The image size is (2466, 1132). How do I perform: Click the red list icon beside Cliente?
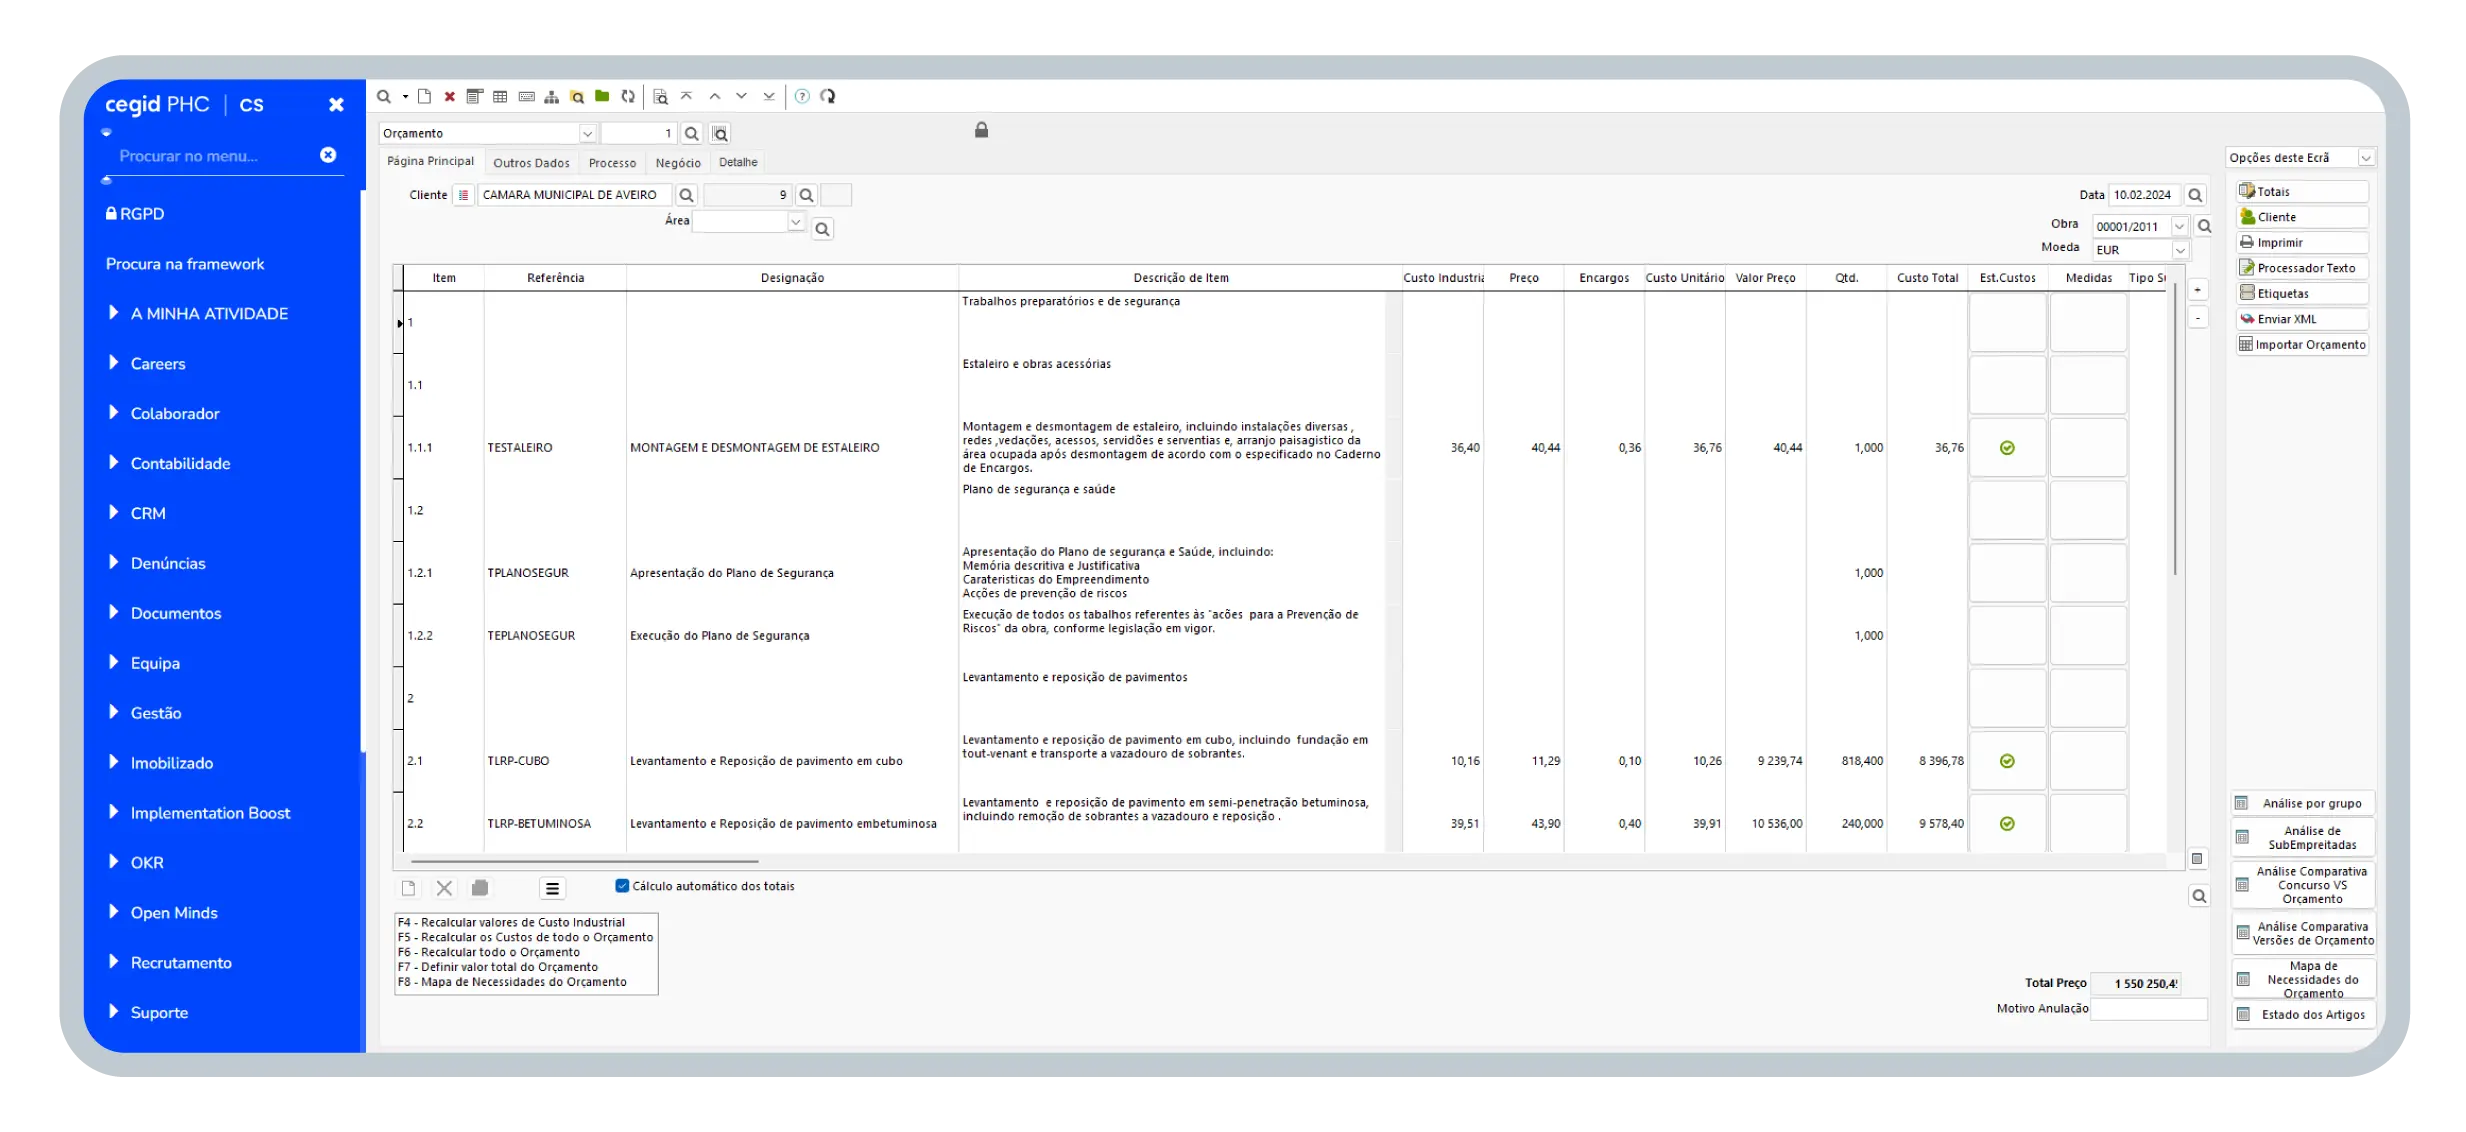pos(463,195)
